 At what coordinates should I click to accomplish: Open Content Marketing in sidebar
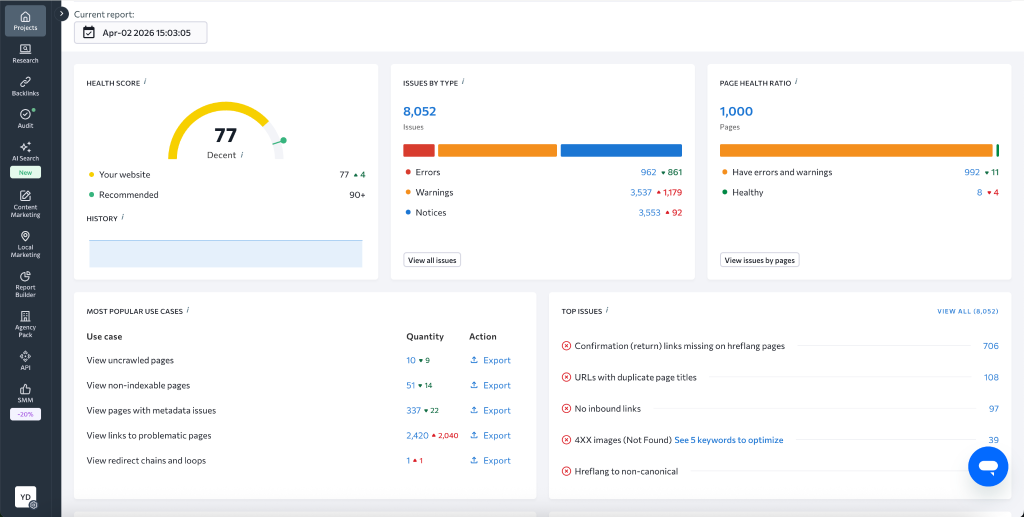[x=25, y=197]
